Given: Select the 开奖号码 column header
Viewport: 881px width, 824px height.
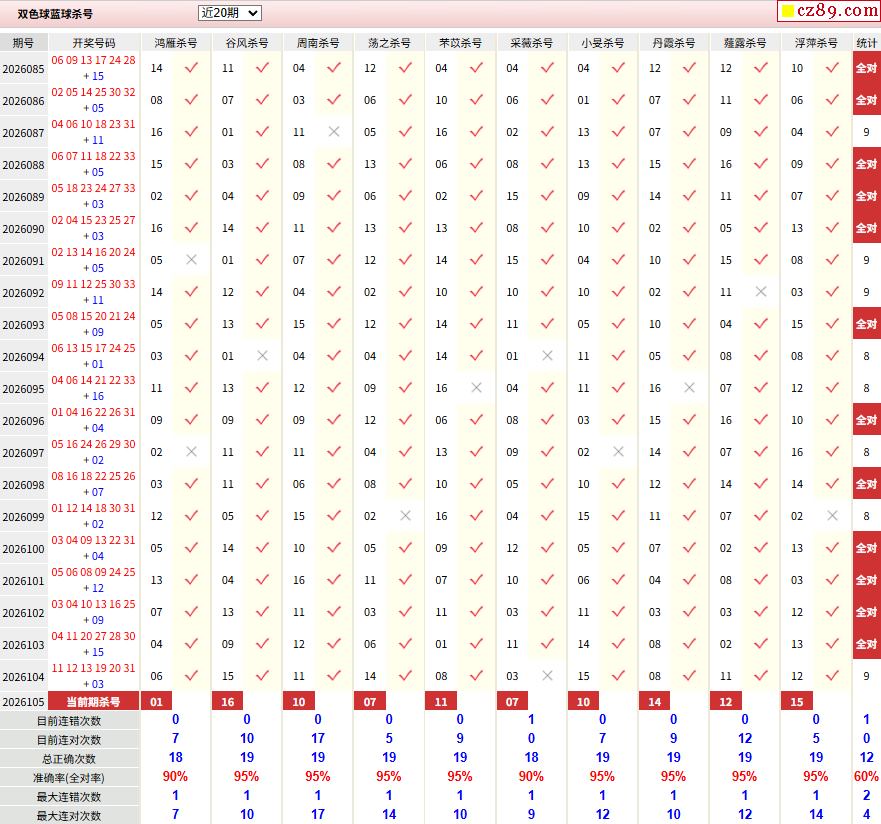Looking at the screenshot, I should point(94,43).
